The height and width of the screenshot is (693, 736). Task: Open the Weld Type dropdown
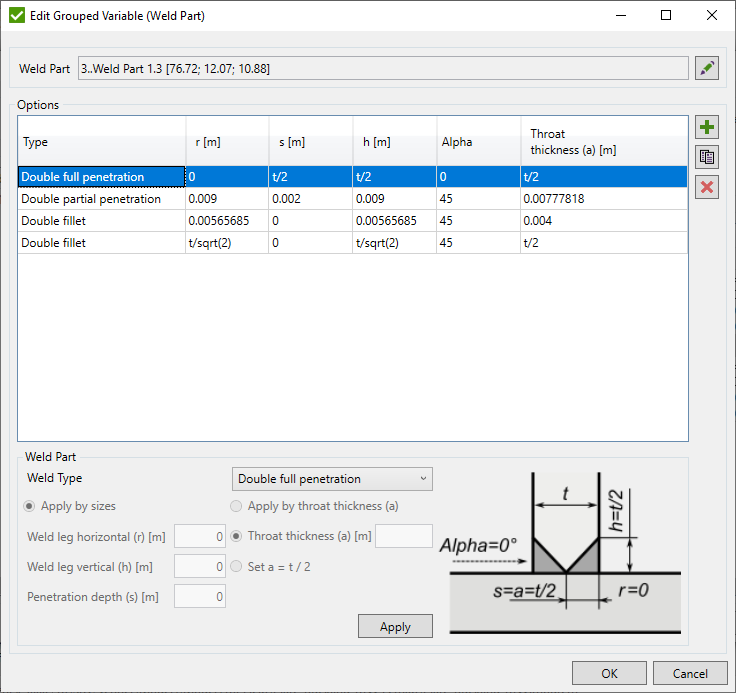coord(332,479)
